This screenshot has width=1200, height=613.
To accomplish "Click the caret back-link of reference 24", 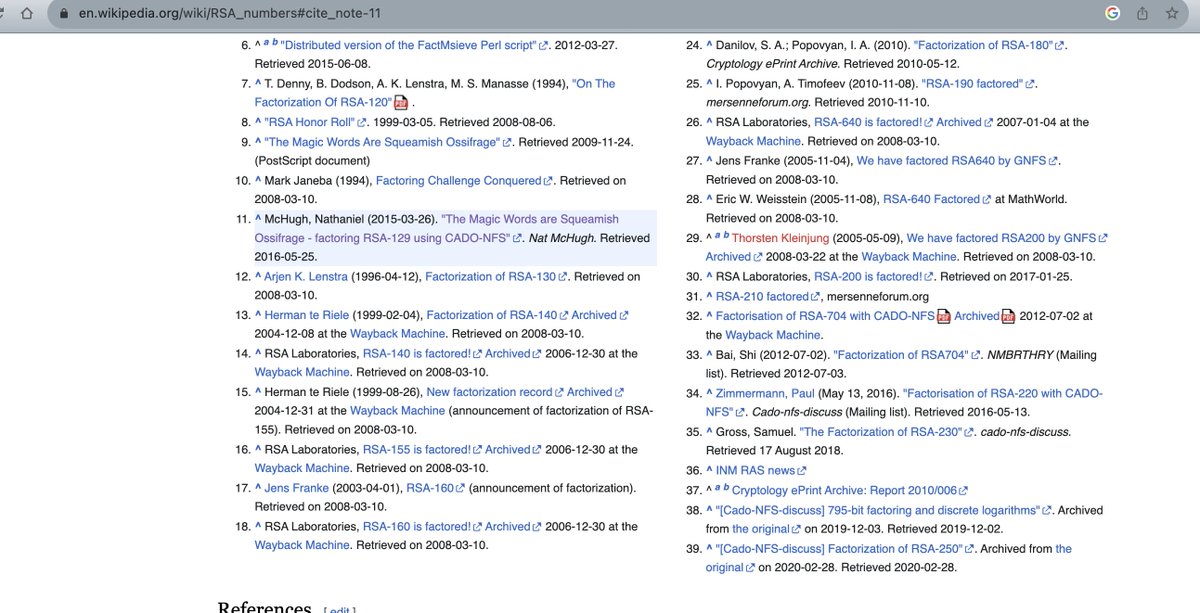I will tap(709, 46).
